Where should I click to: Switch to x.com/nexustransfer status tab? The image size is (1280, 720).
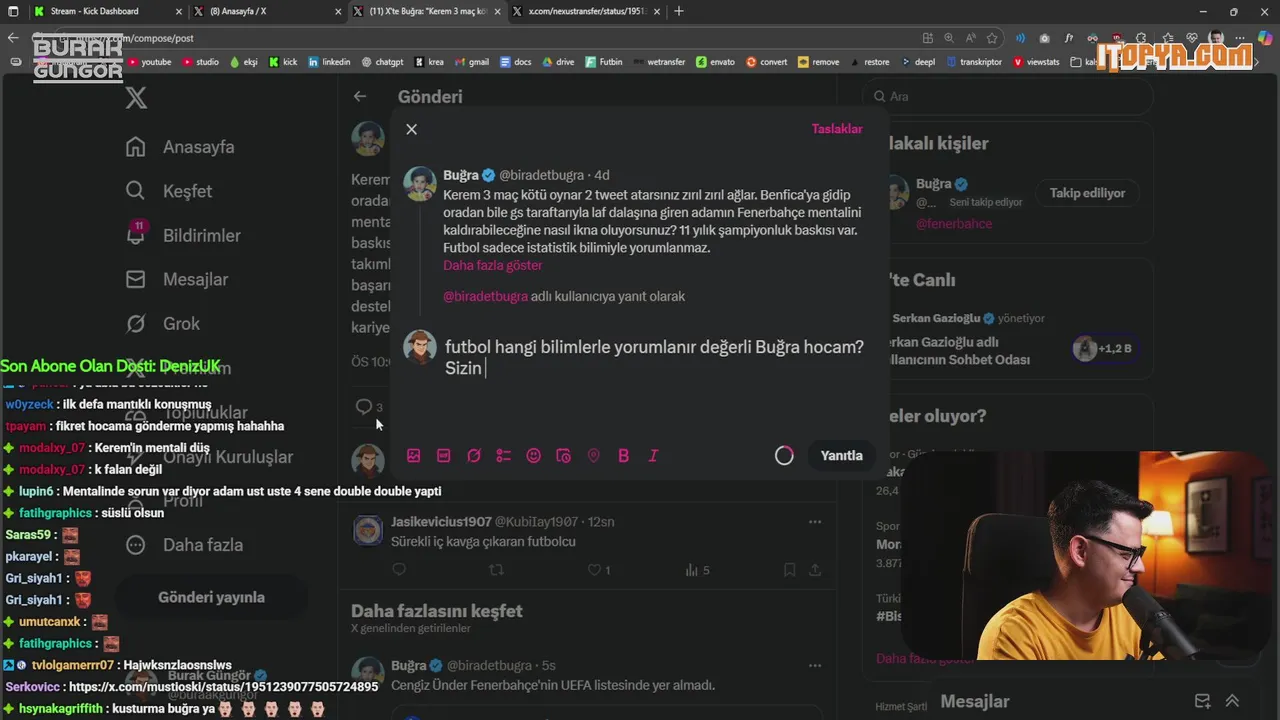click(587, 11)
